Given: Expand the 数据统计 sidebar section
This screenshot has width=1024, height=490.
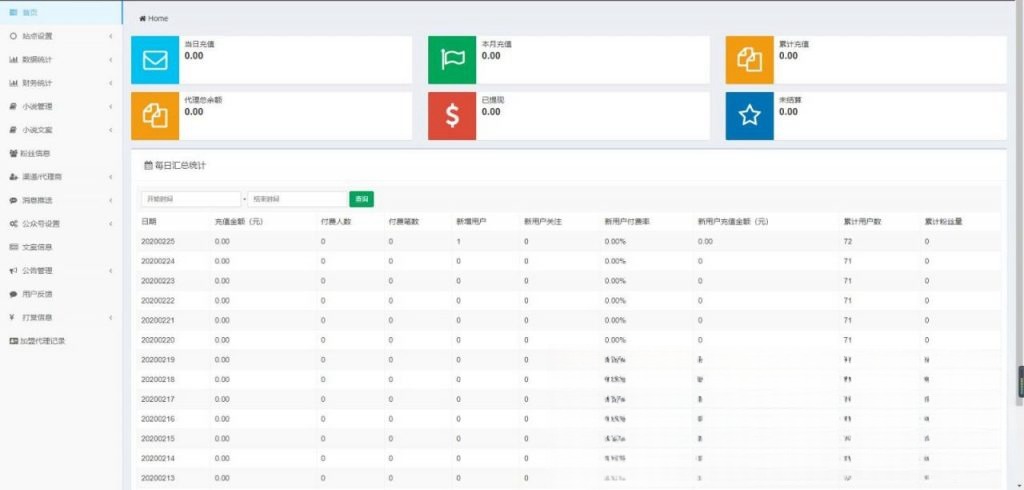Looking at the screenshot, I should pyautogui.click(x=58, y=59).
